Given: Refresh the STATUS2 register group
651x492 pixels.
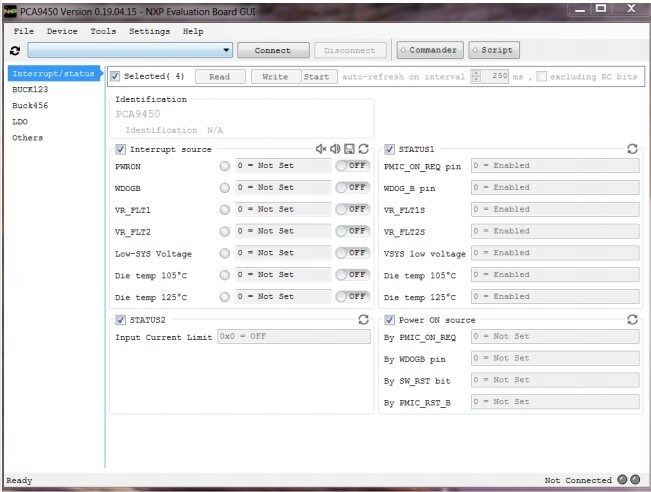Looking at the screenshot, I should (364, 319).
